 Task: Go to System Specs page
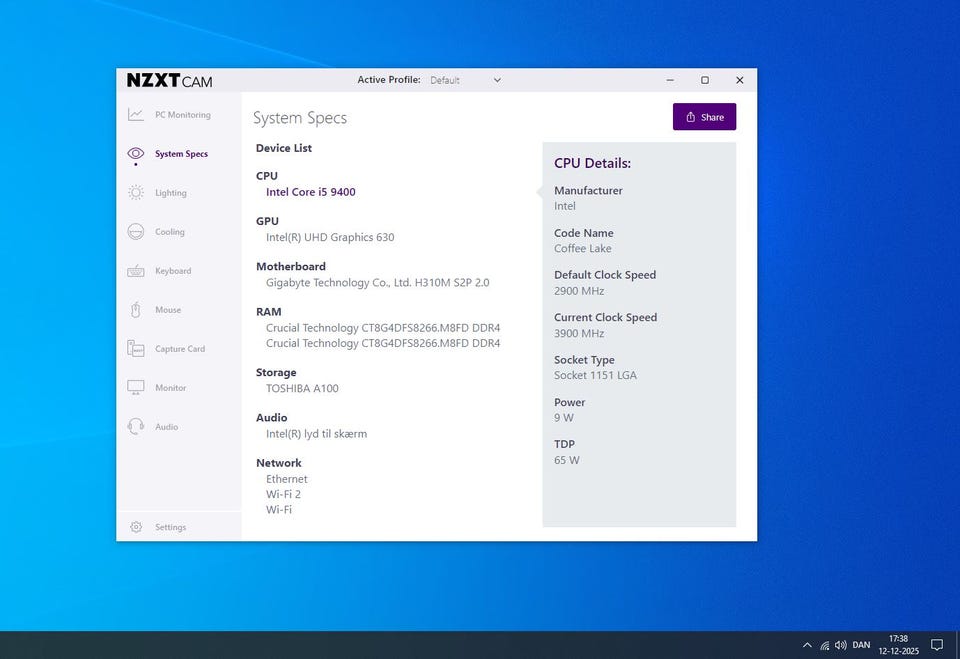(181, 154)
